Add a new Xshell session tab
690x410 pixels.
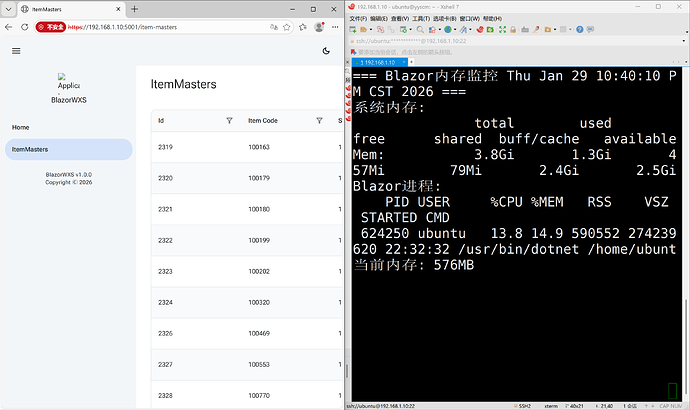[410, 60]
